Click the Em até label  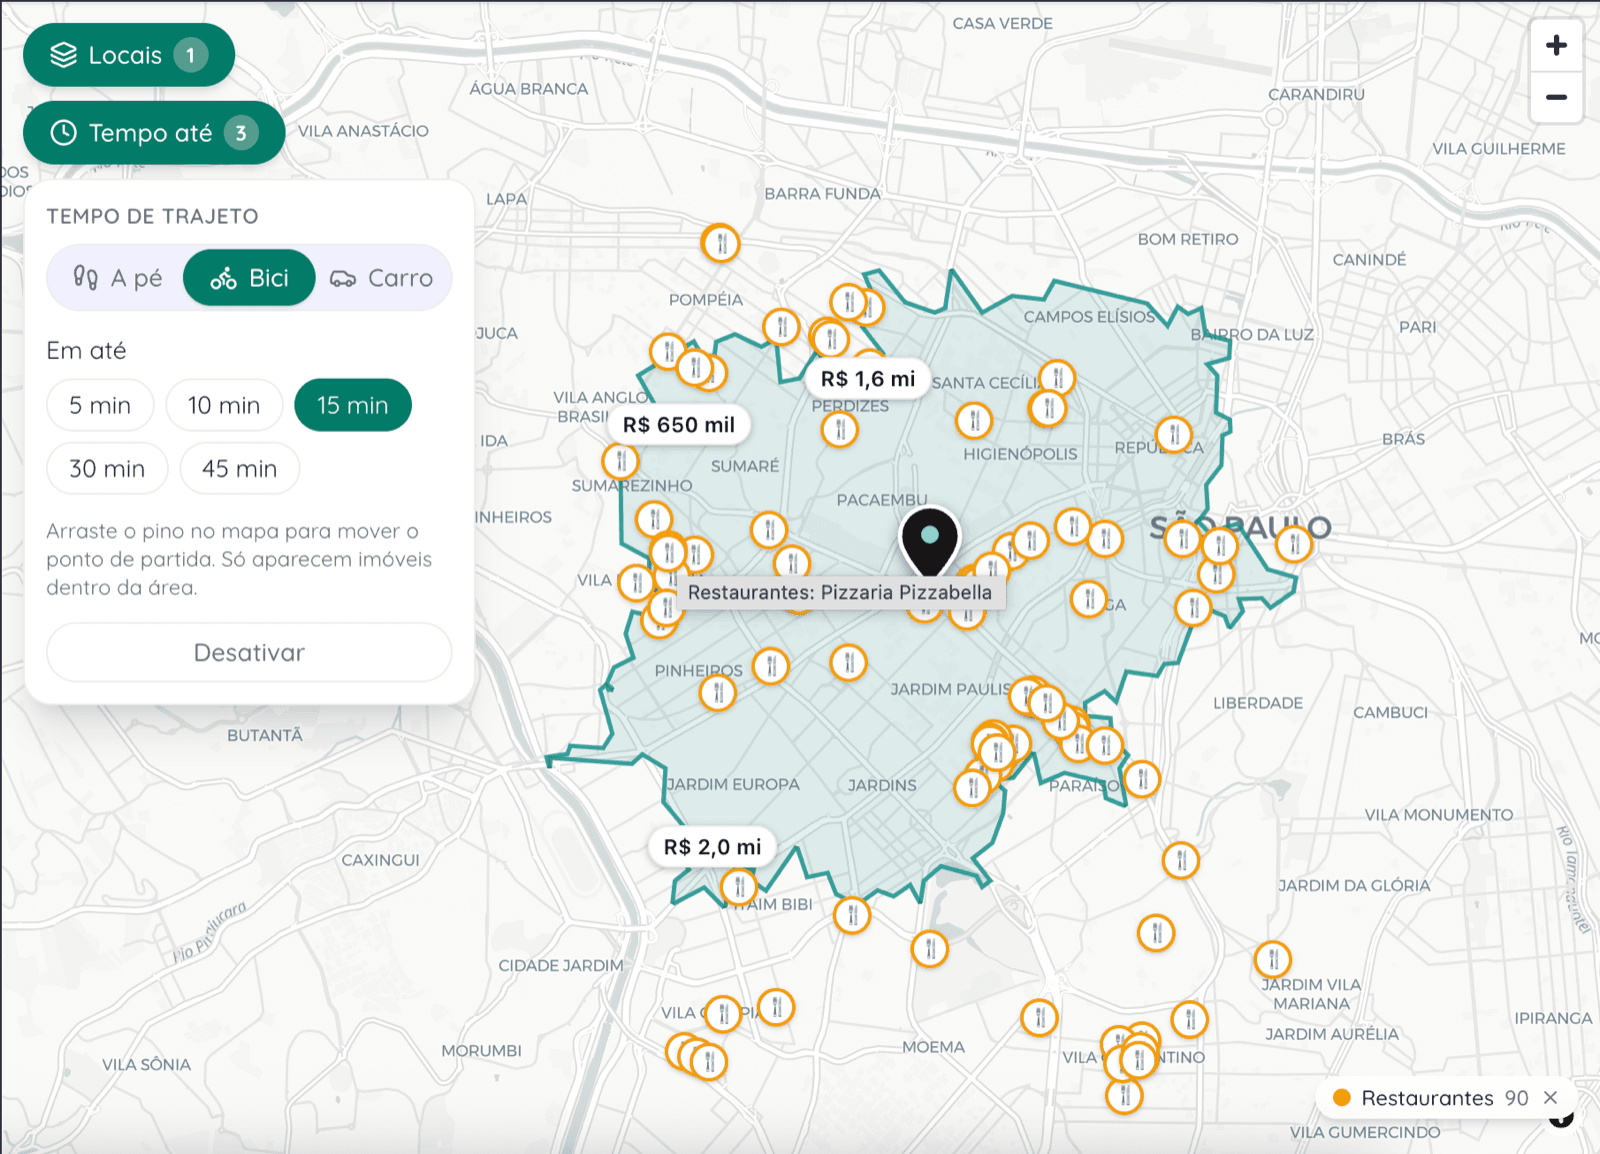86,351
